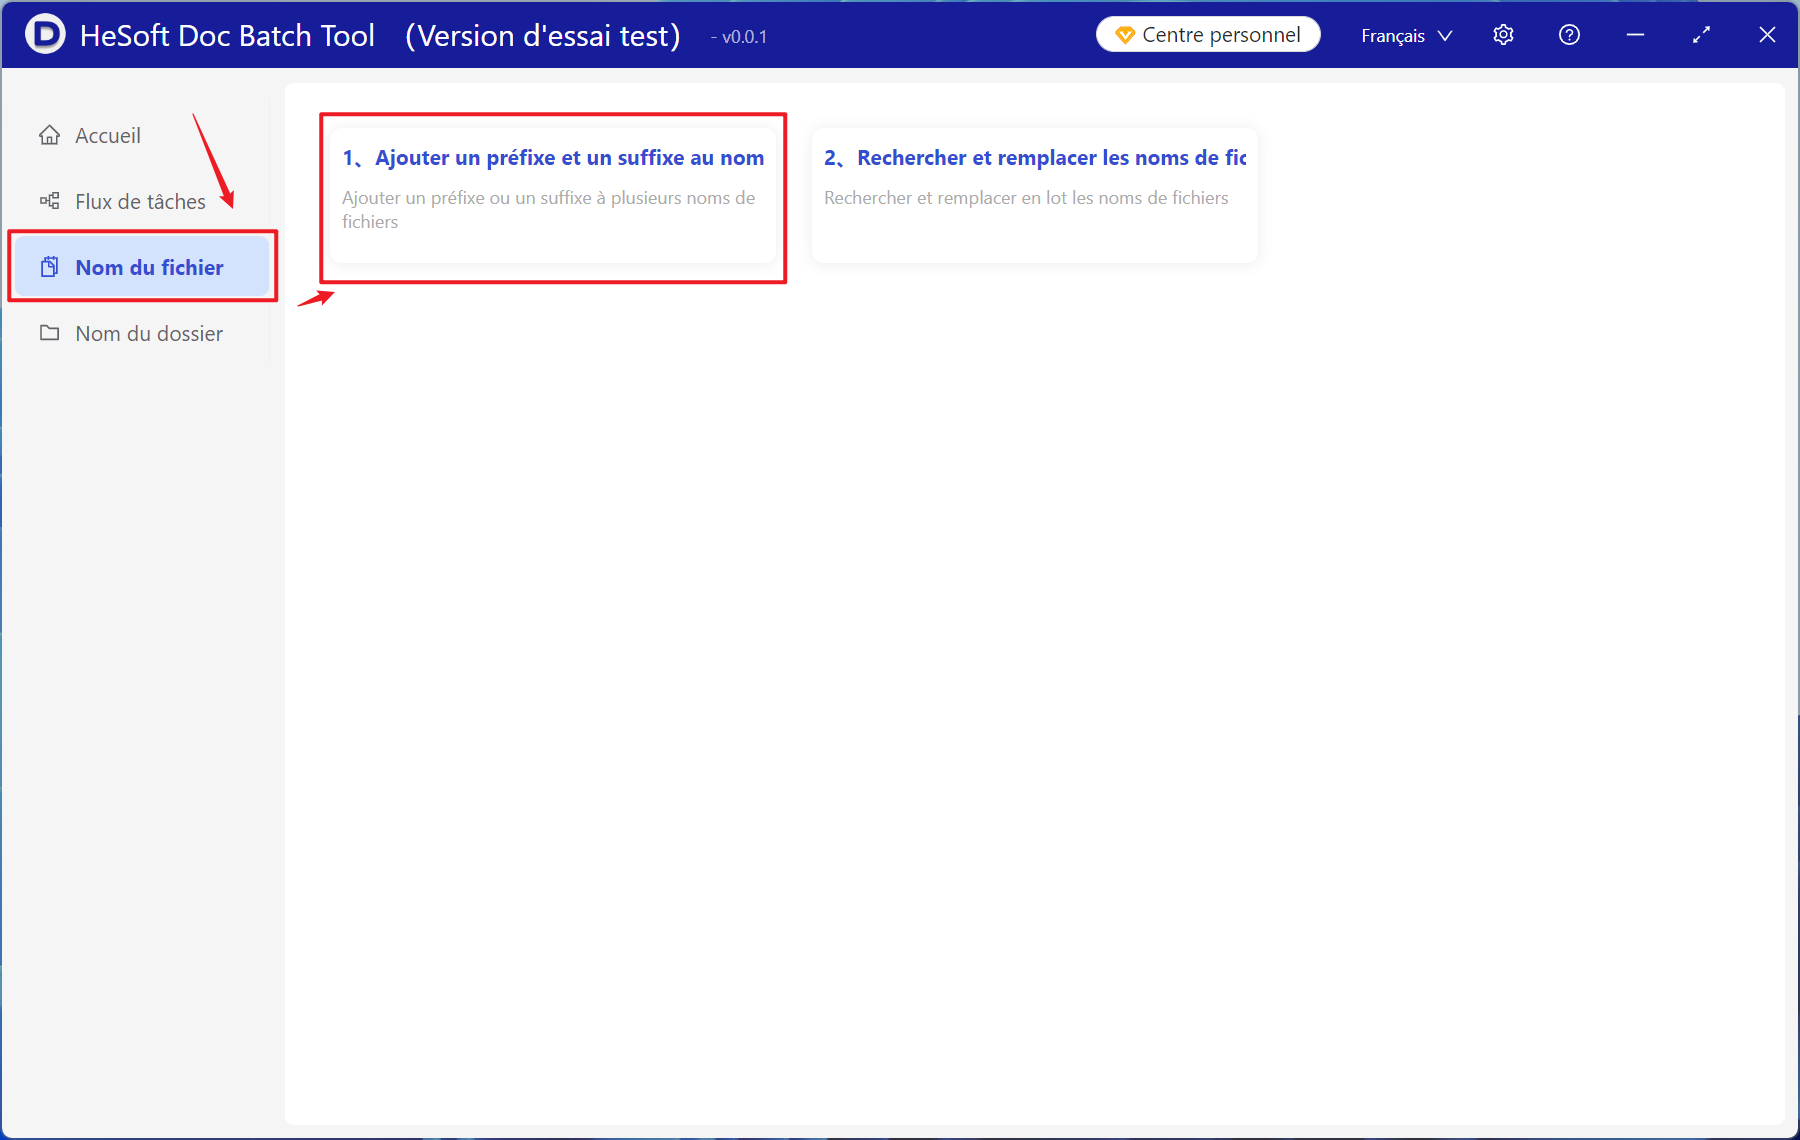Open Nom du dossier in the sidebar
Viewport: 1800px width, 1140px height.
(x=149, y=333)
